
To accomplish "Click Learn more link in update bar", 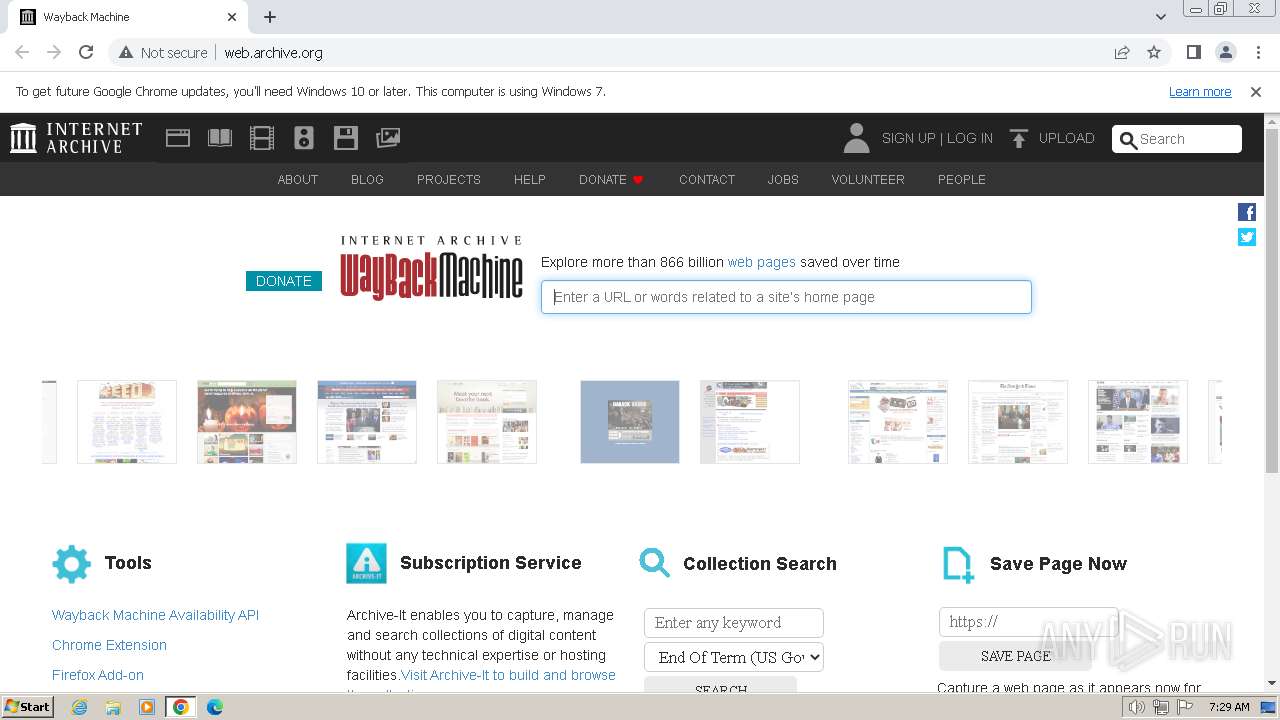I will coord(1200,91).
